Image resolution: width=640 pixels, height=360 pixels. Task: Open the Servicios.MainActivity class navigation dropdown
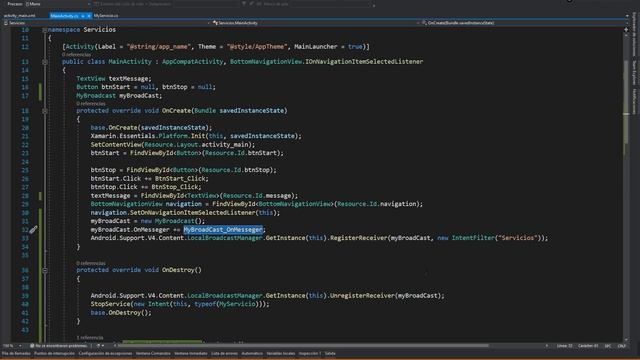point(316,23)
